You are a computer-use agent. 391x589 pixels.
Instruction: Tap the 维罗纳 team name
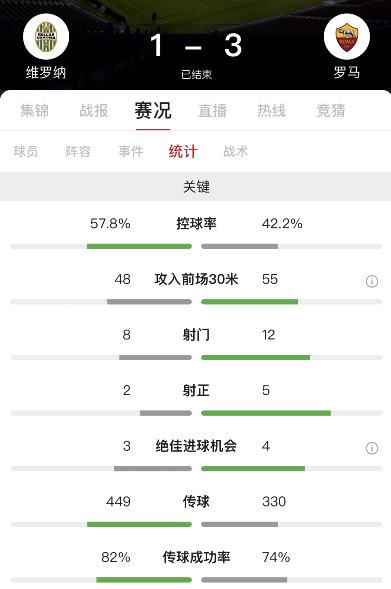(46, 72)
